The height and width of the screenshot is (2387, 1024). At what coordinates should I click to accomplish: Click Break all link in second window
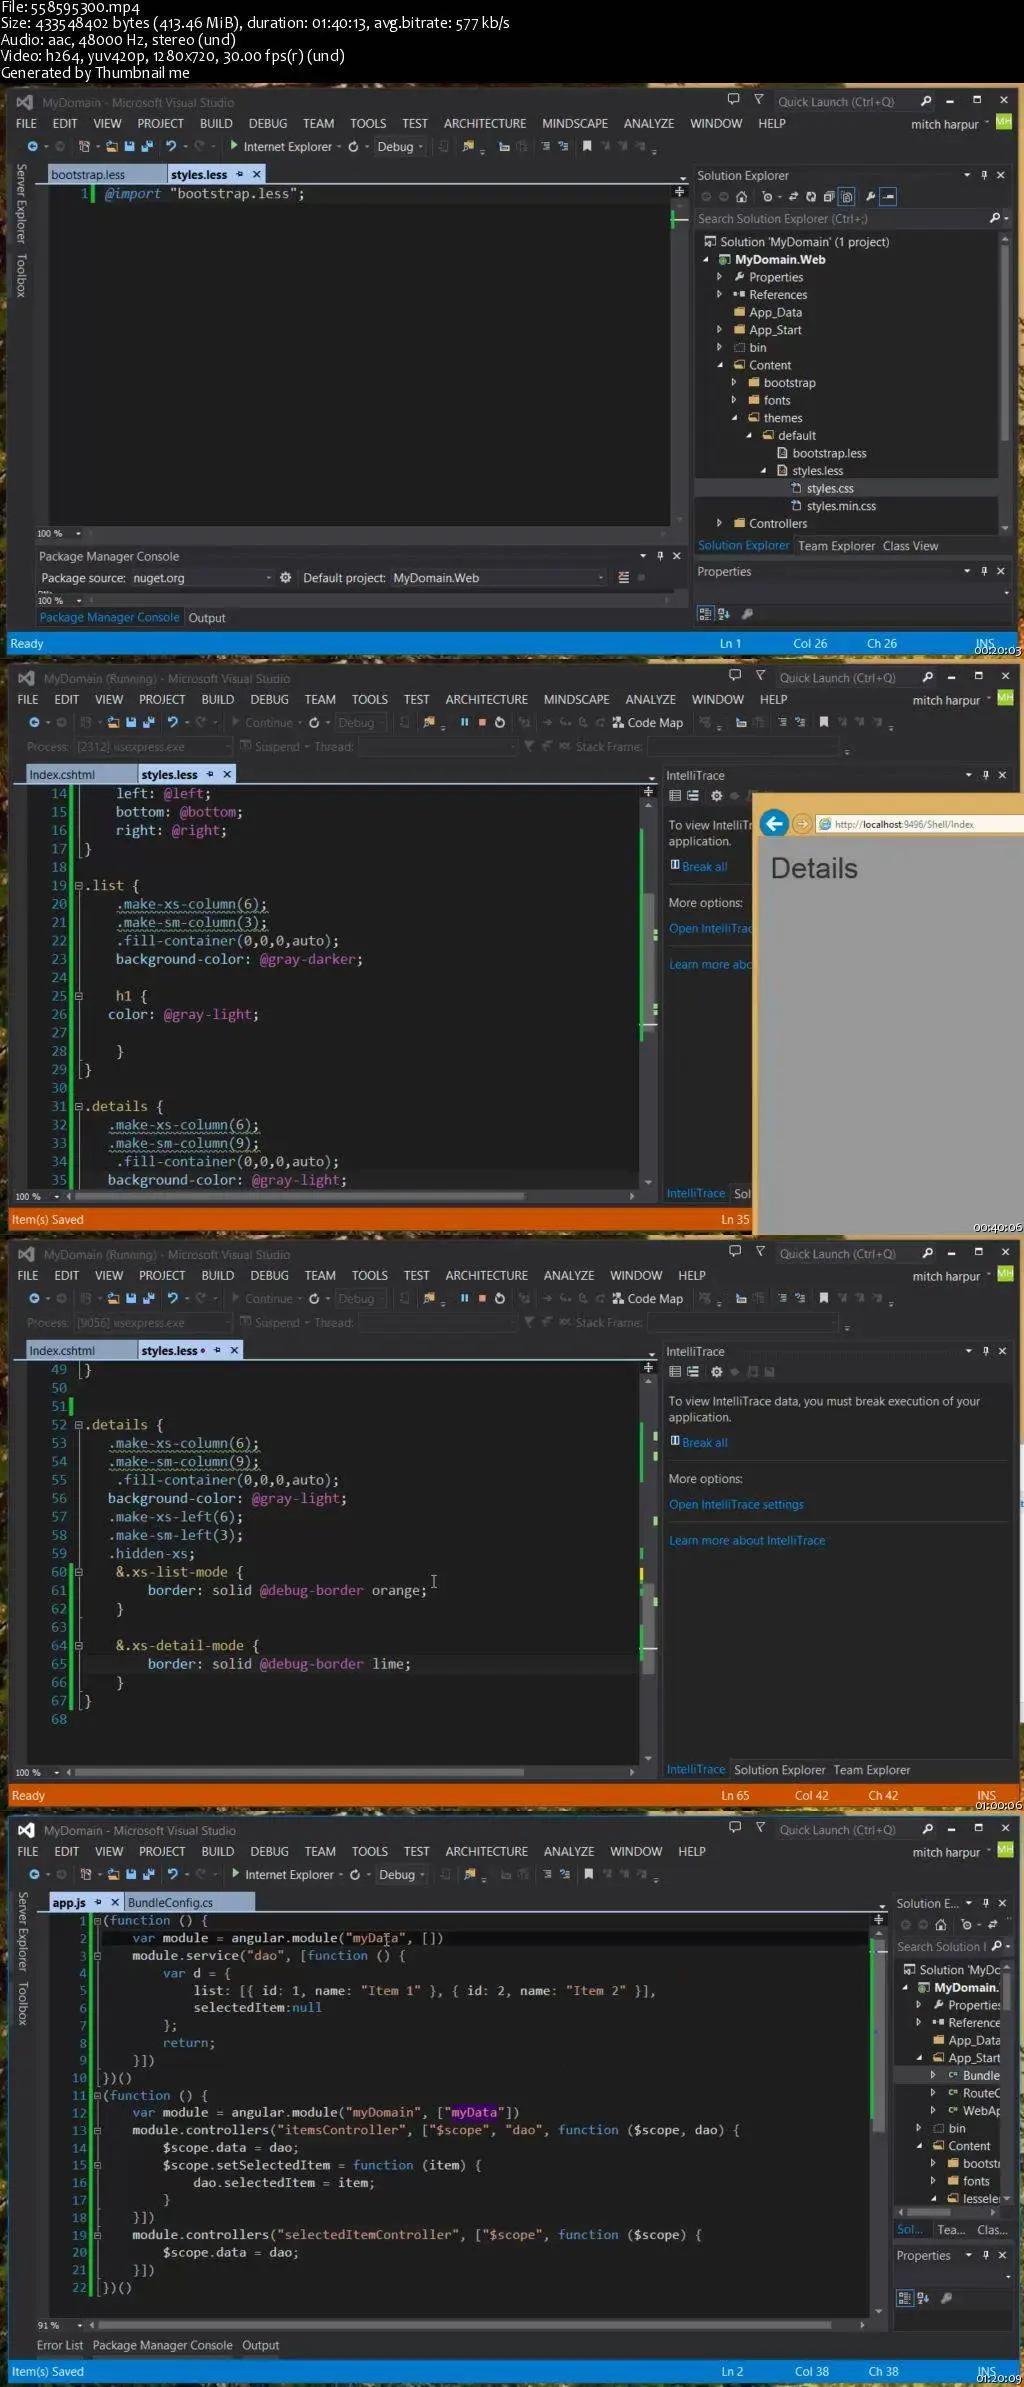tap(705, 867)
